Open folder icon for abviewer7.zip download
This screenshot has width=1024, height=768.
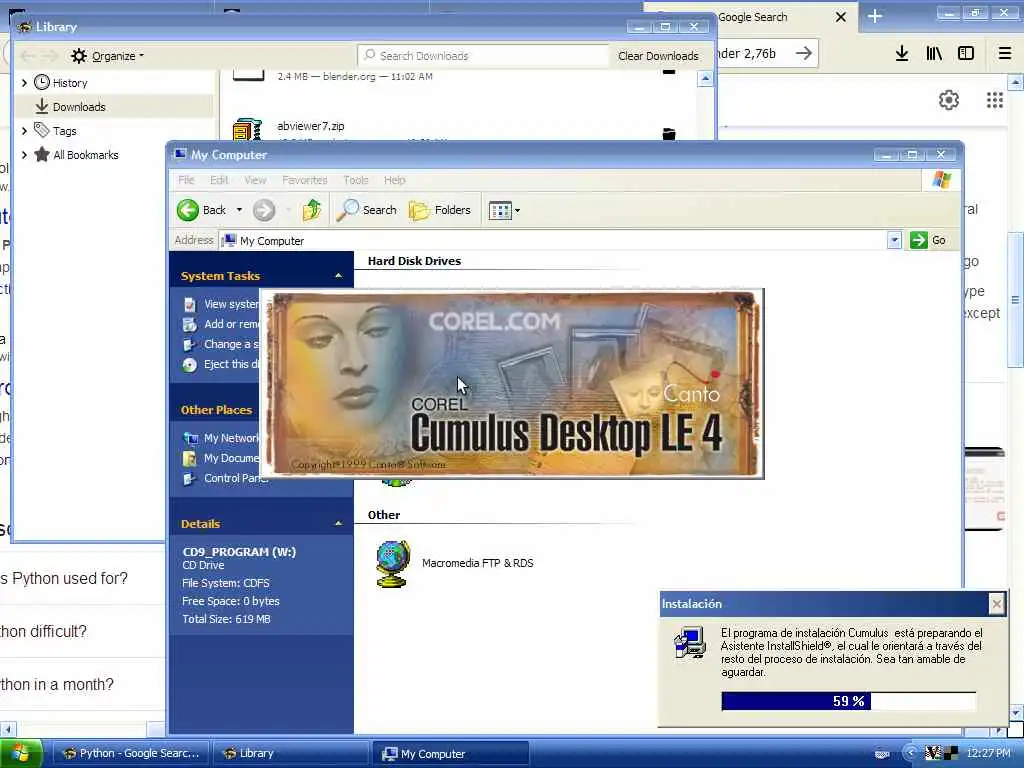click(669, 134)
